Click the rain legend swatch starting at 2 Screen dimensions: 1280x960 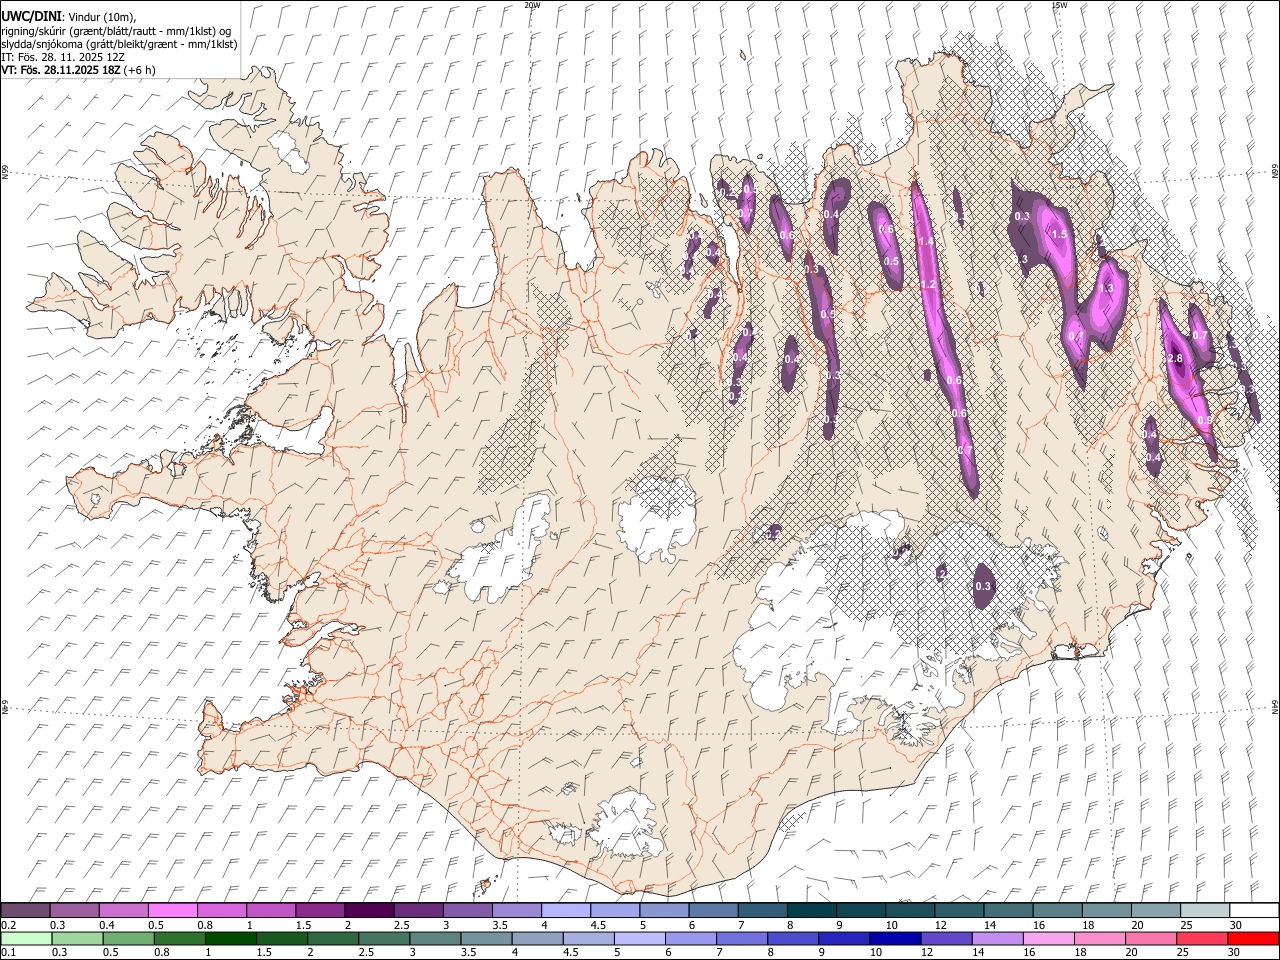tap(332, 938)
